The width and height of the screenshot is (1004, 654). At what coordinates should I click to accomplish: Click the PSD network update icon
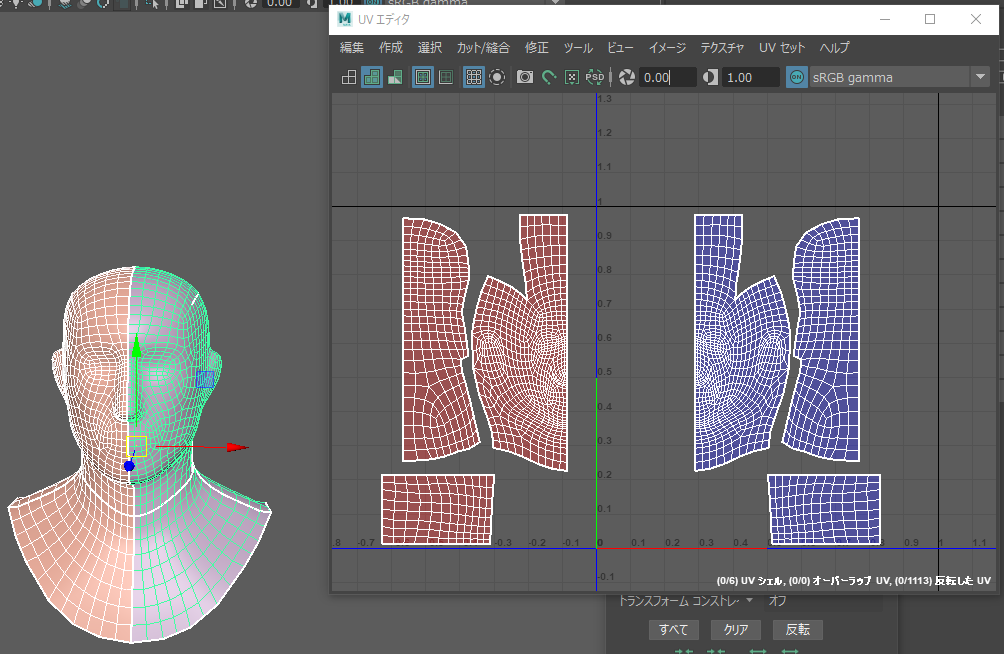pyautogui.click(x=595, y=77)
